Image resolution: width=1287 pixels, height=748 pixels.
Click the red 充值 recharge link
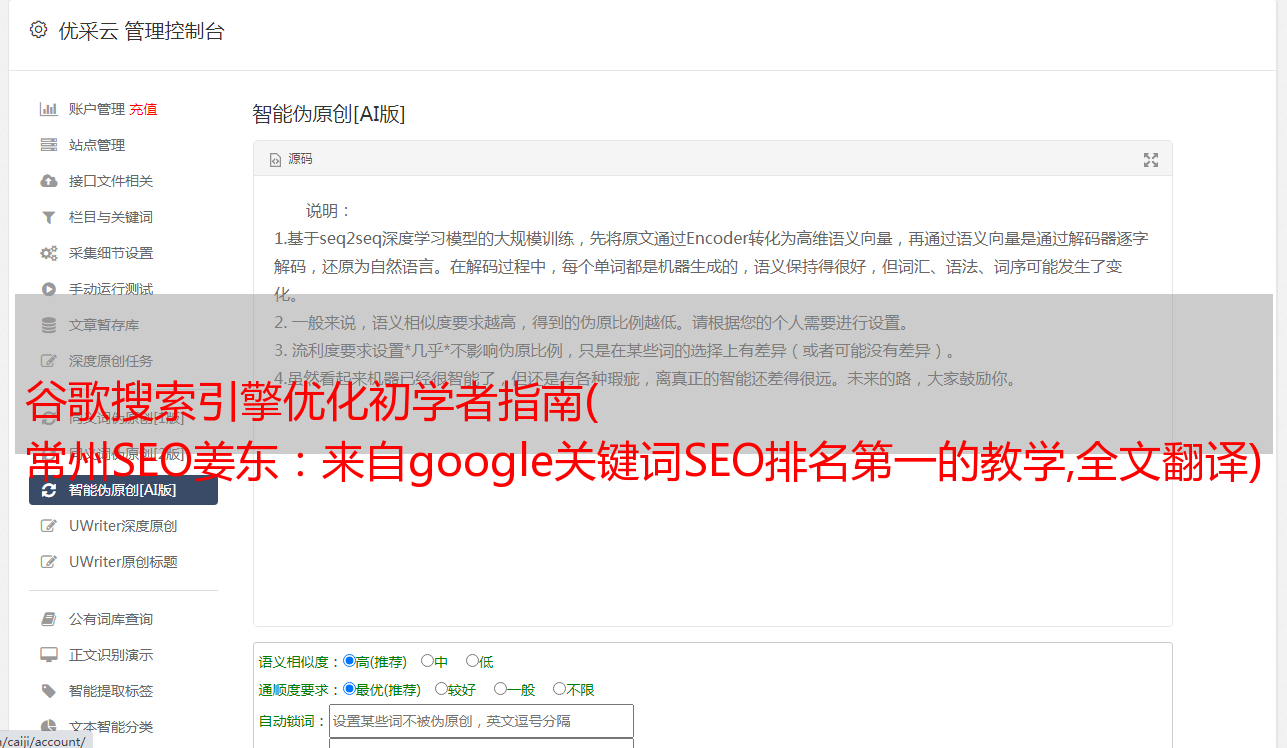(x=143, y=109)
